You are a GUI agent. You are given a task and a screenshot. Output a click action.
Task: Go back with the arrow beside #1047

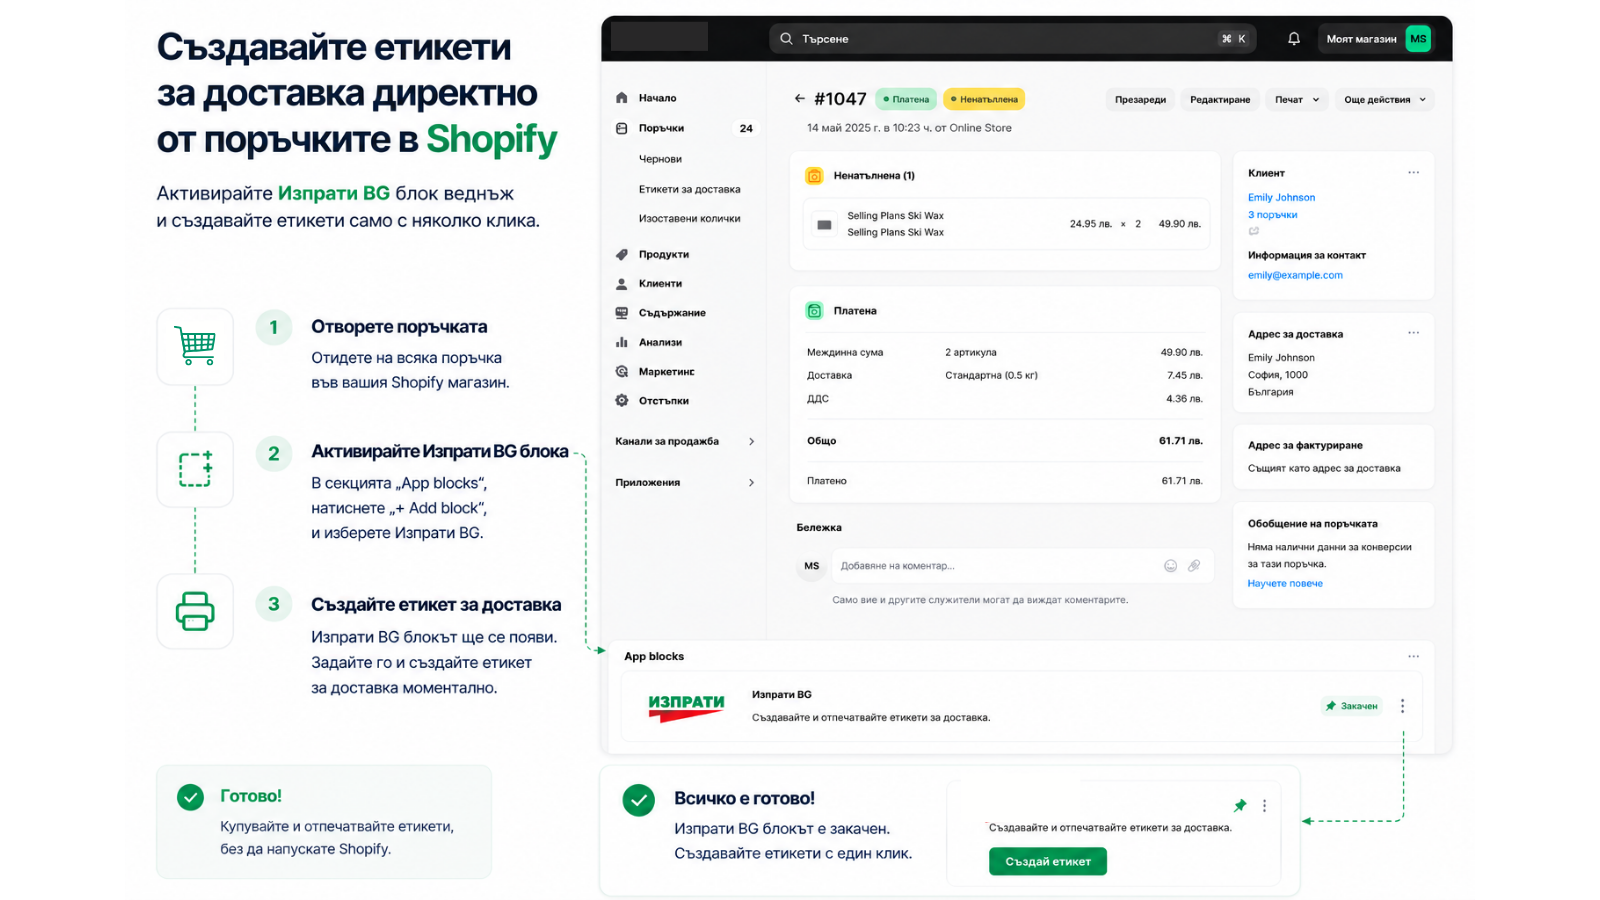799,99
